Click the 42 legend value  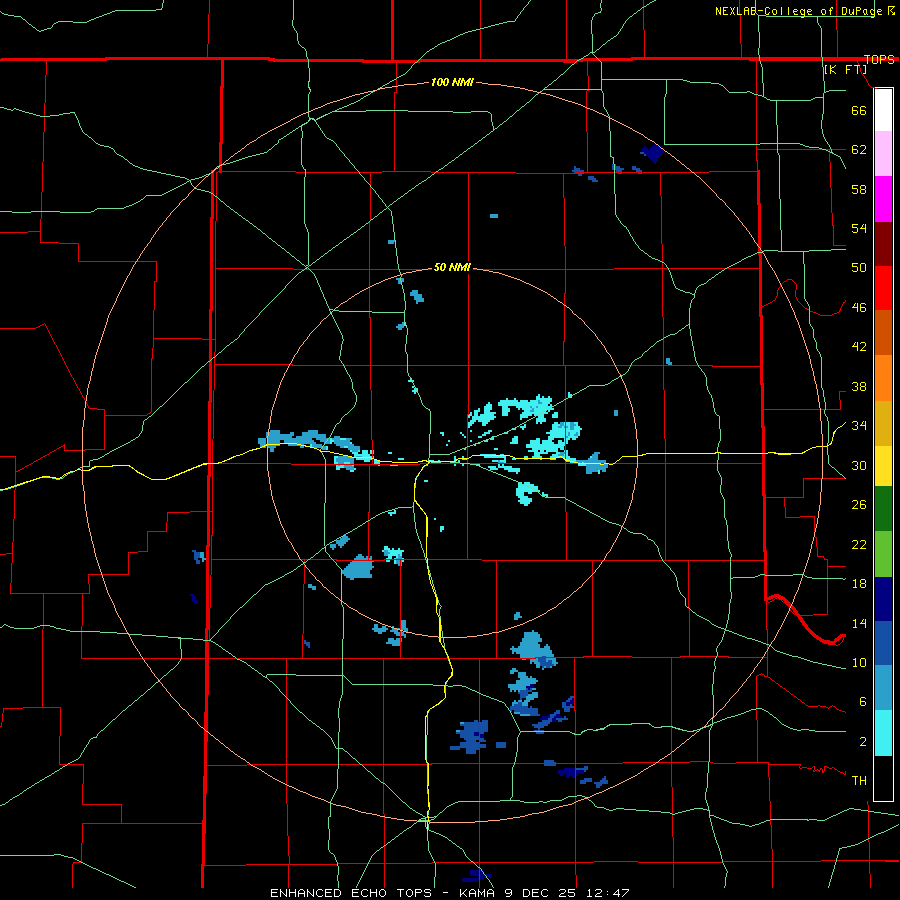[859, 346]
